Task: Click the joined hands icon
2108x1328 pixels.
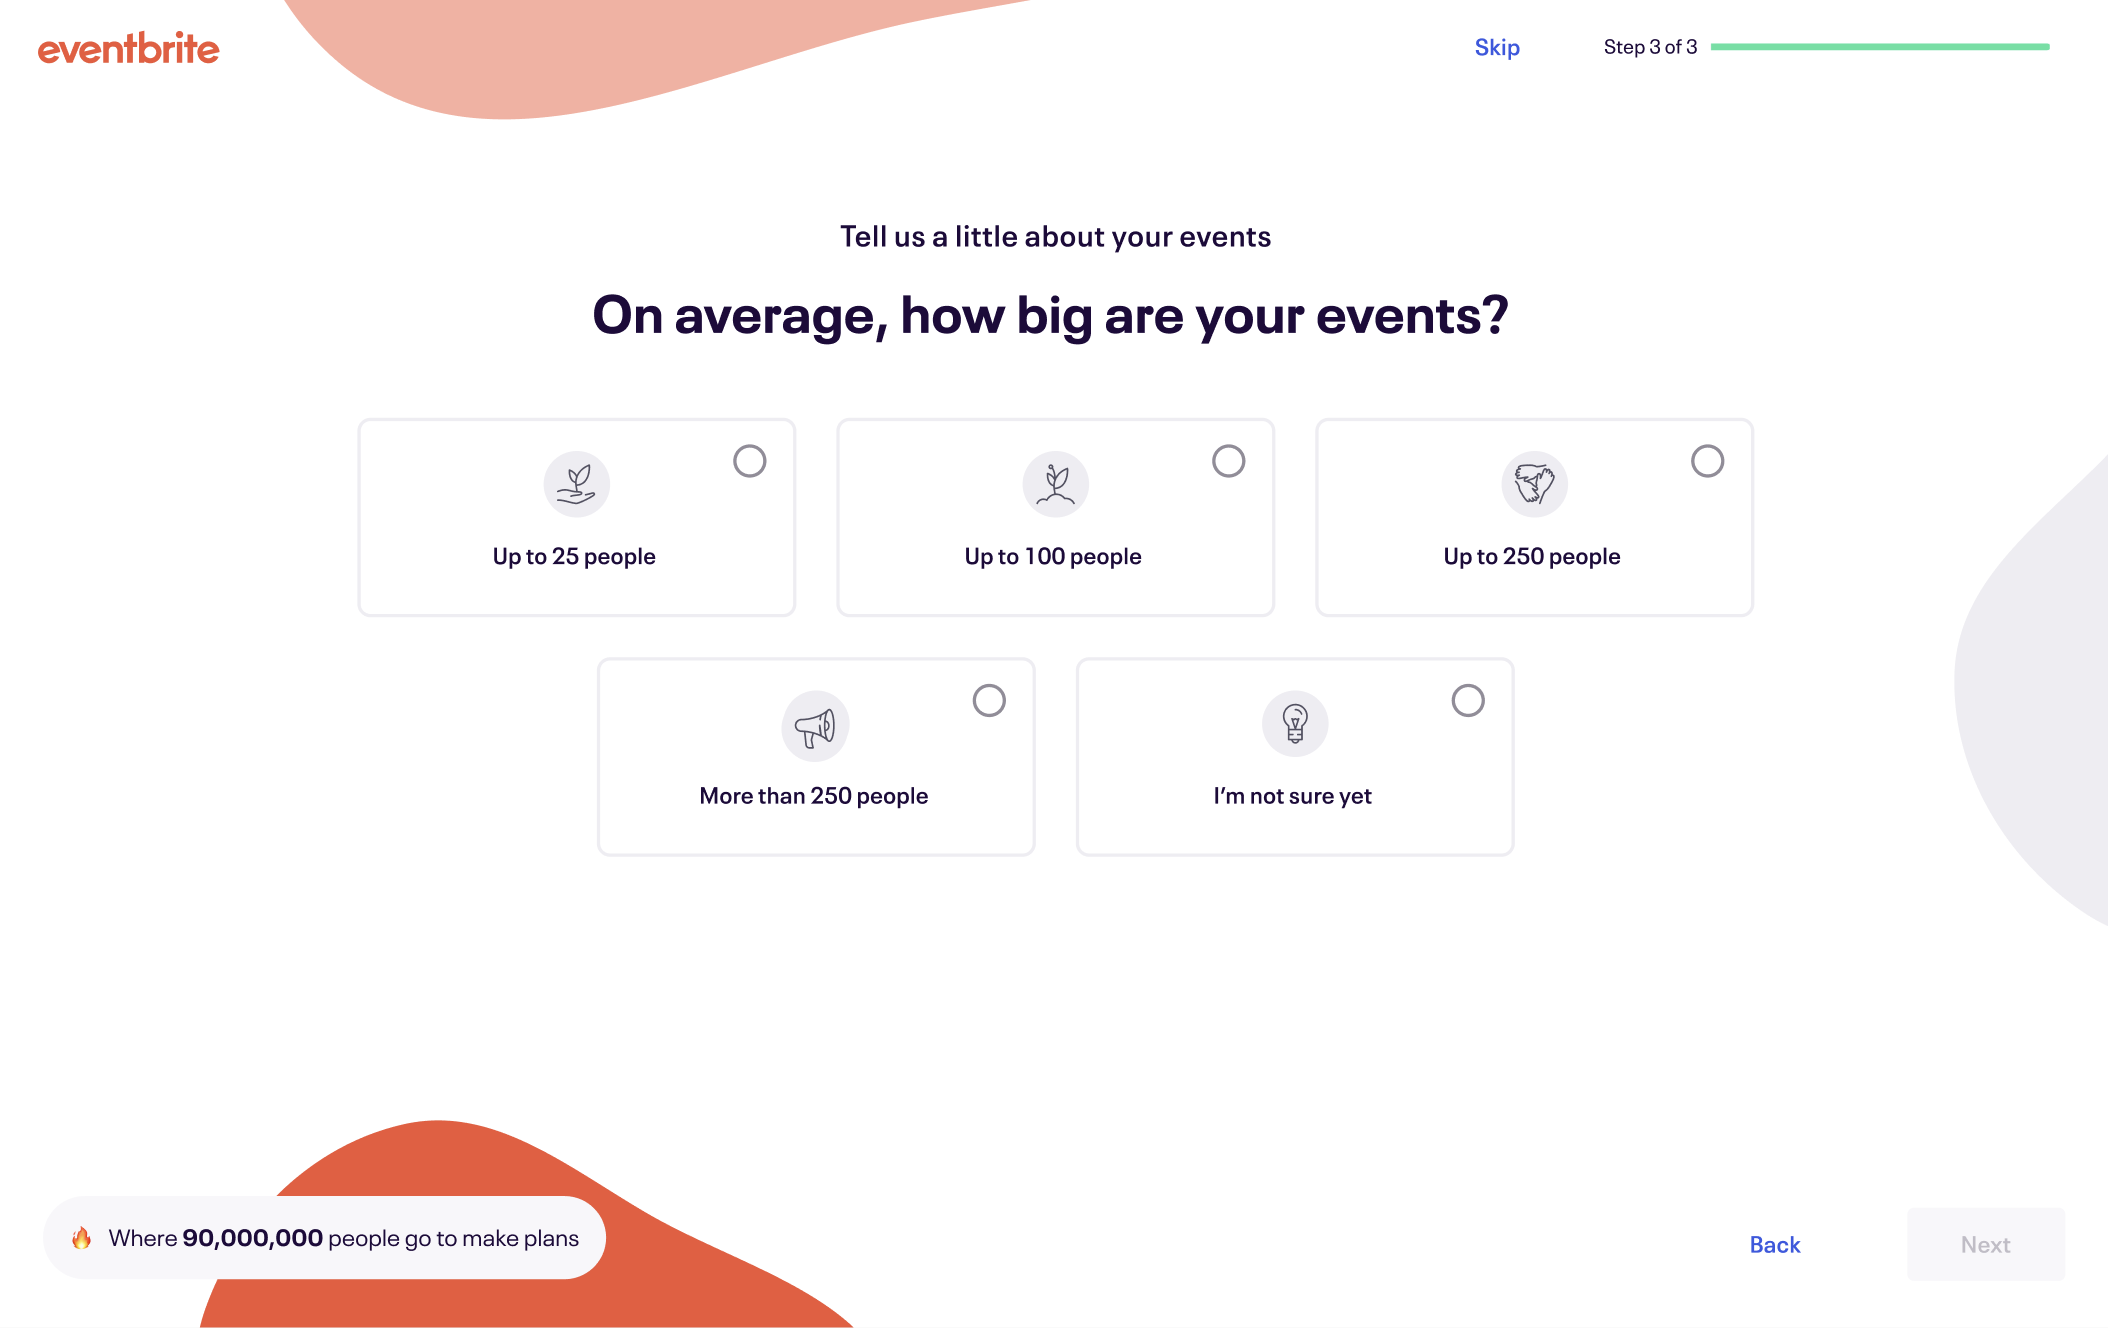Action: (x=1534, y=485)
